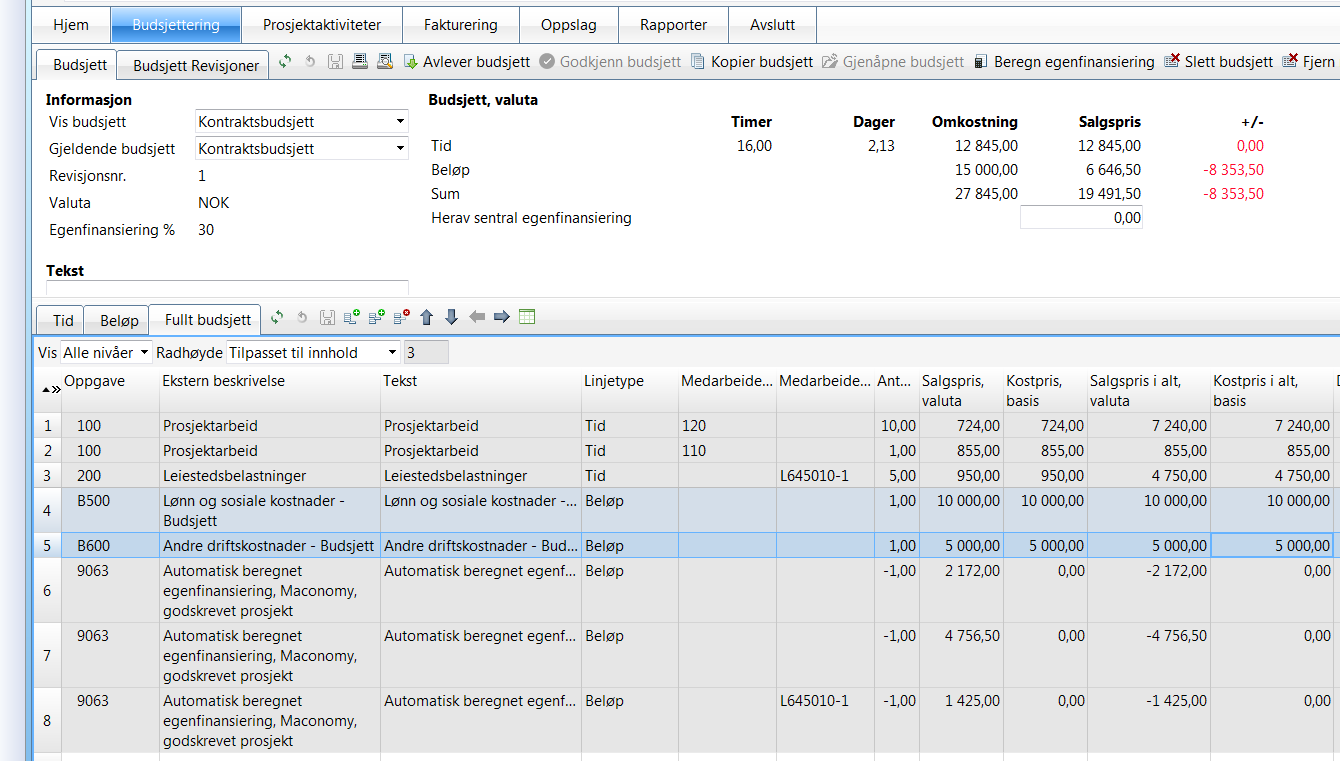The height and width of the screenshot is (761, 1340).
Task: Open the green table layout icon
Action: [527, 317]
